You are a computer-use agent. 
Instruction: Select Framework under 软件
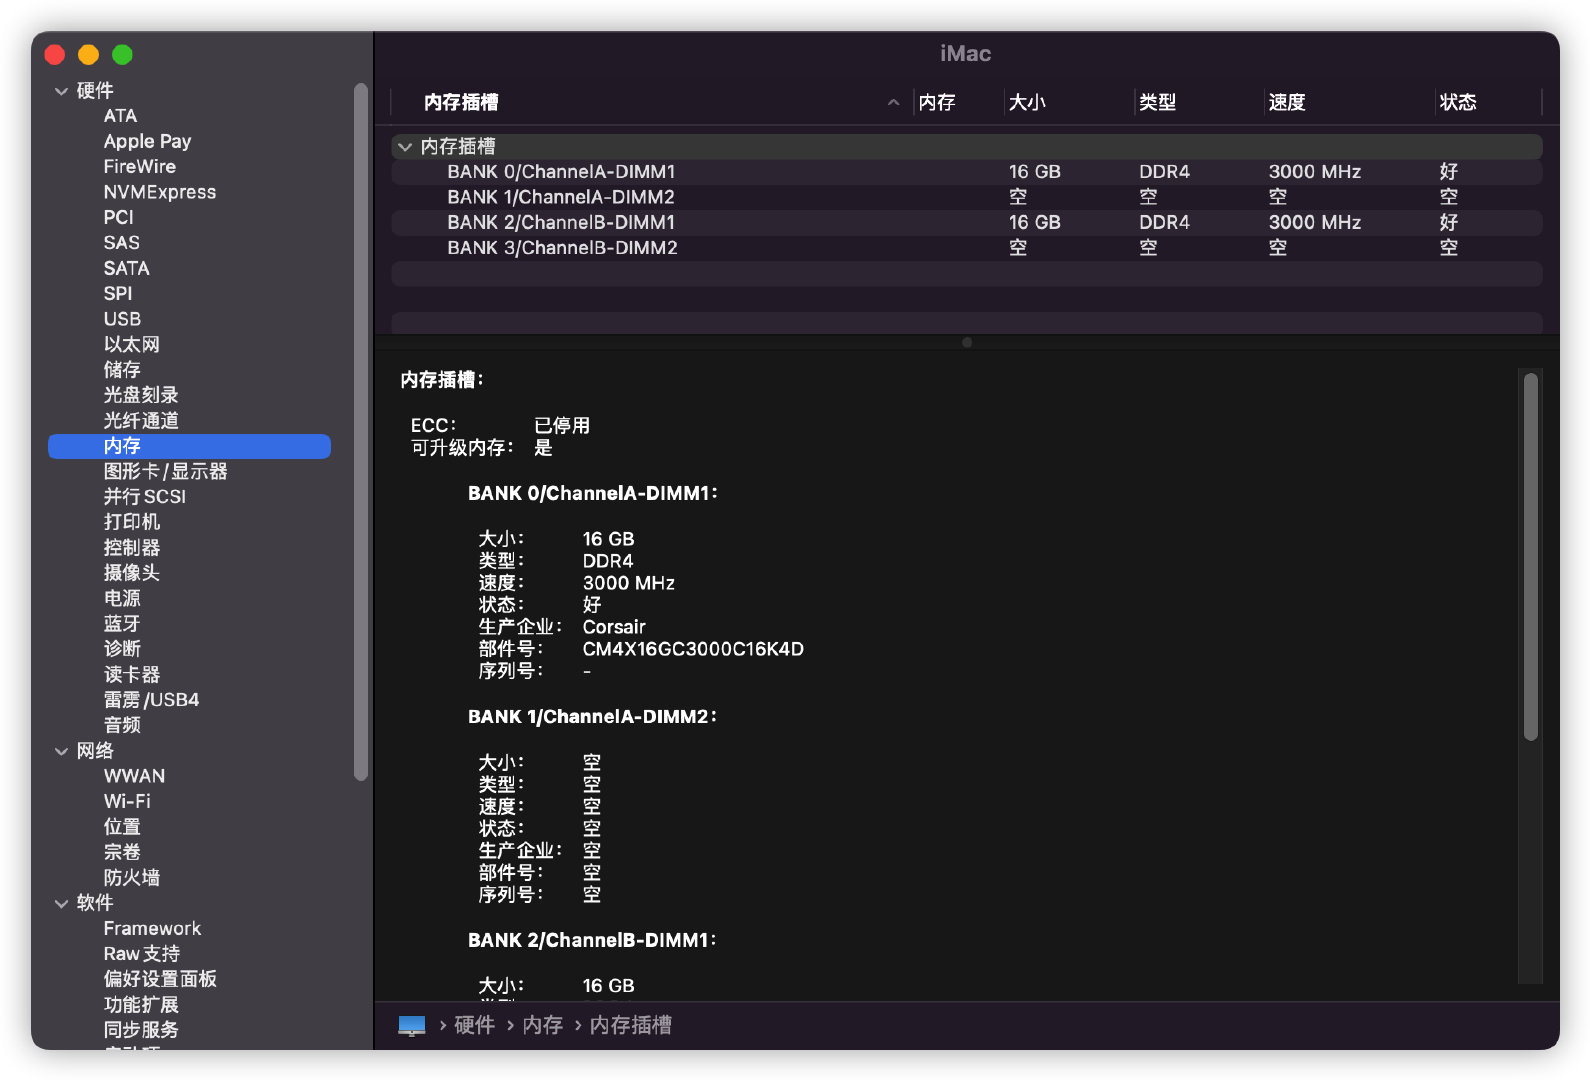tap(152, 929)
